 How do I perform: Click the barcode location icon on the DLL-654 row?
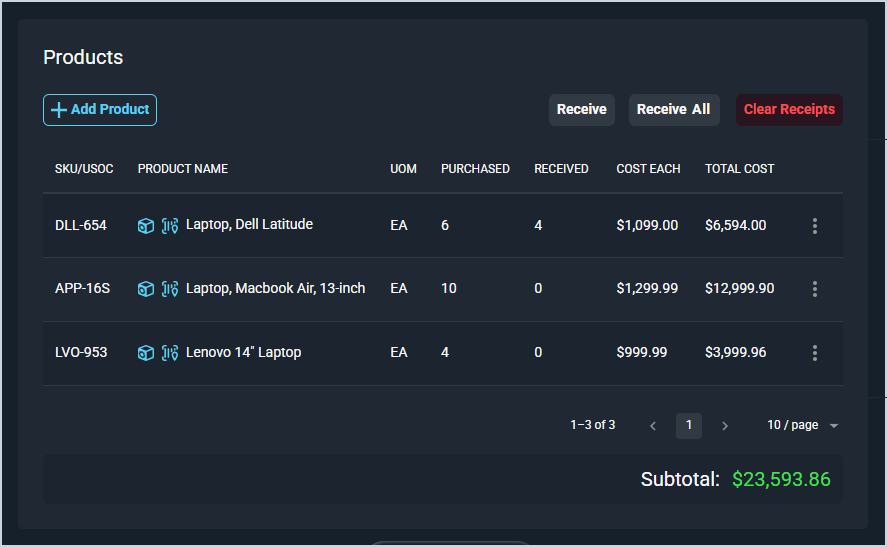coord(170,226)
